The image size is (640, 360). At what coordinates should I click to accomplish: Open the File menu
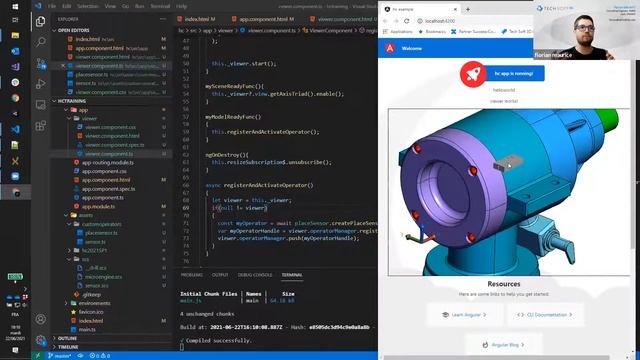coord(52,6)
